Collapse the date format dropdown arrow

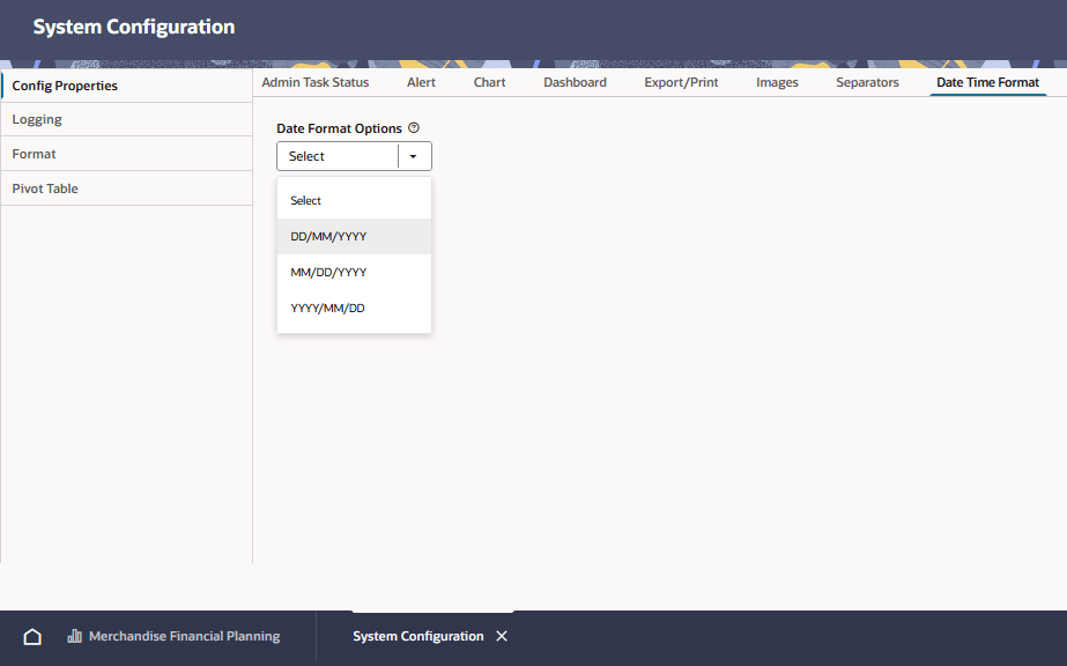point(413,156)
